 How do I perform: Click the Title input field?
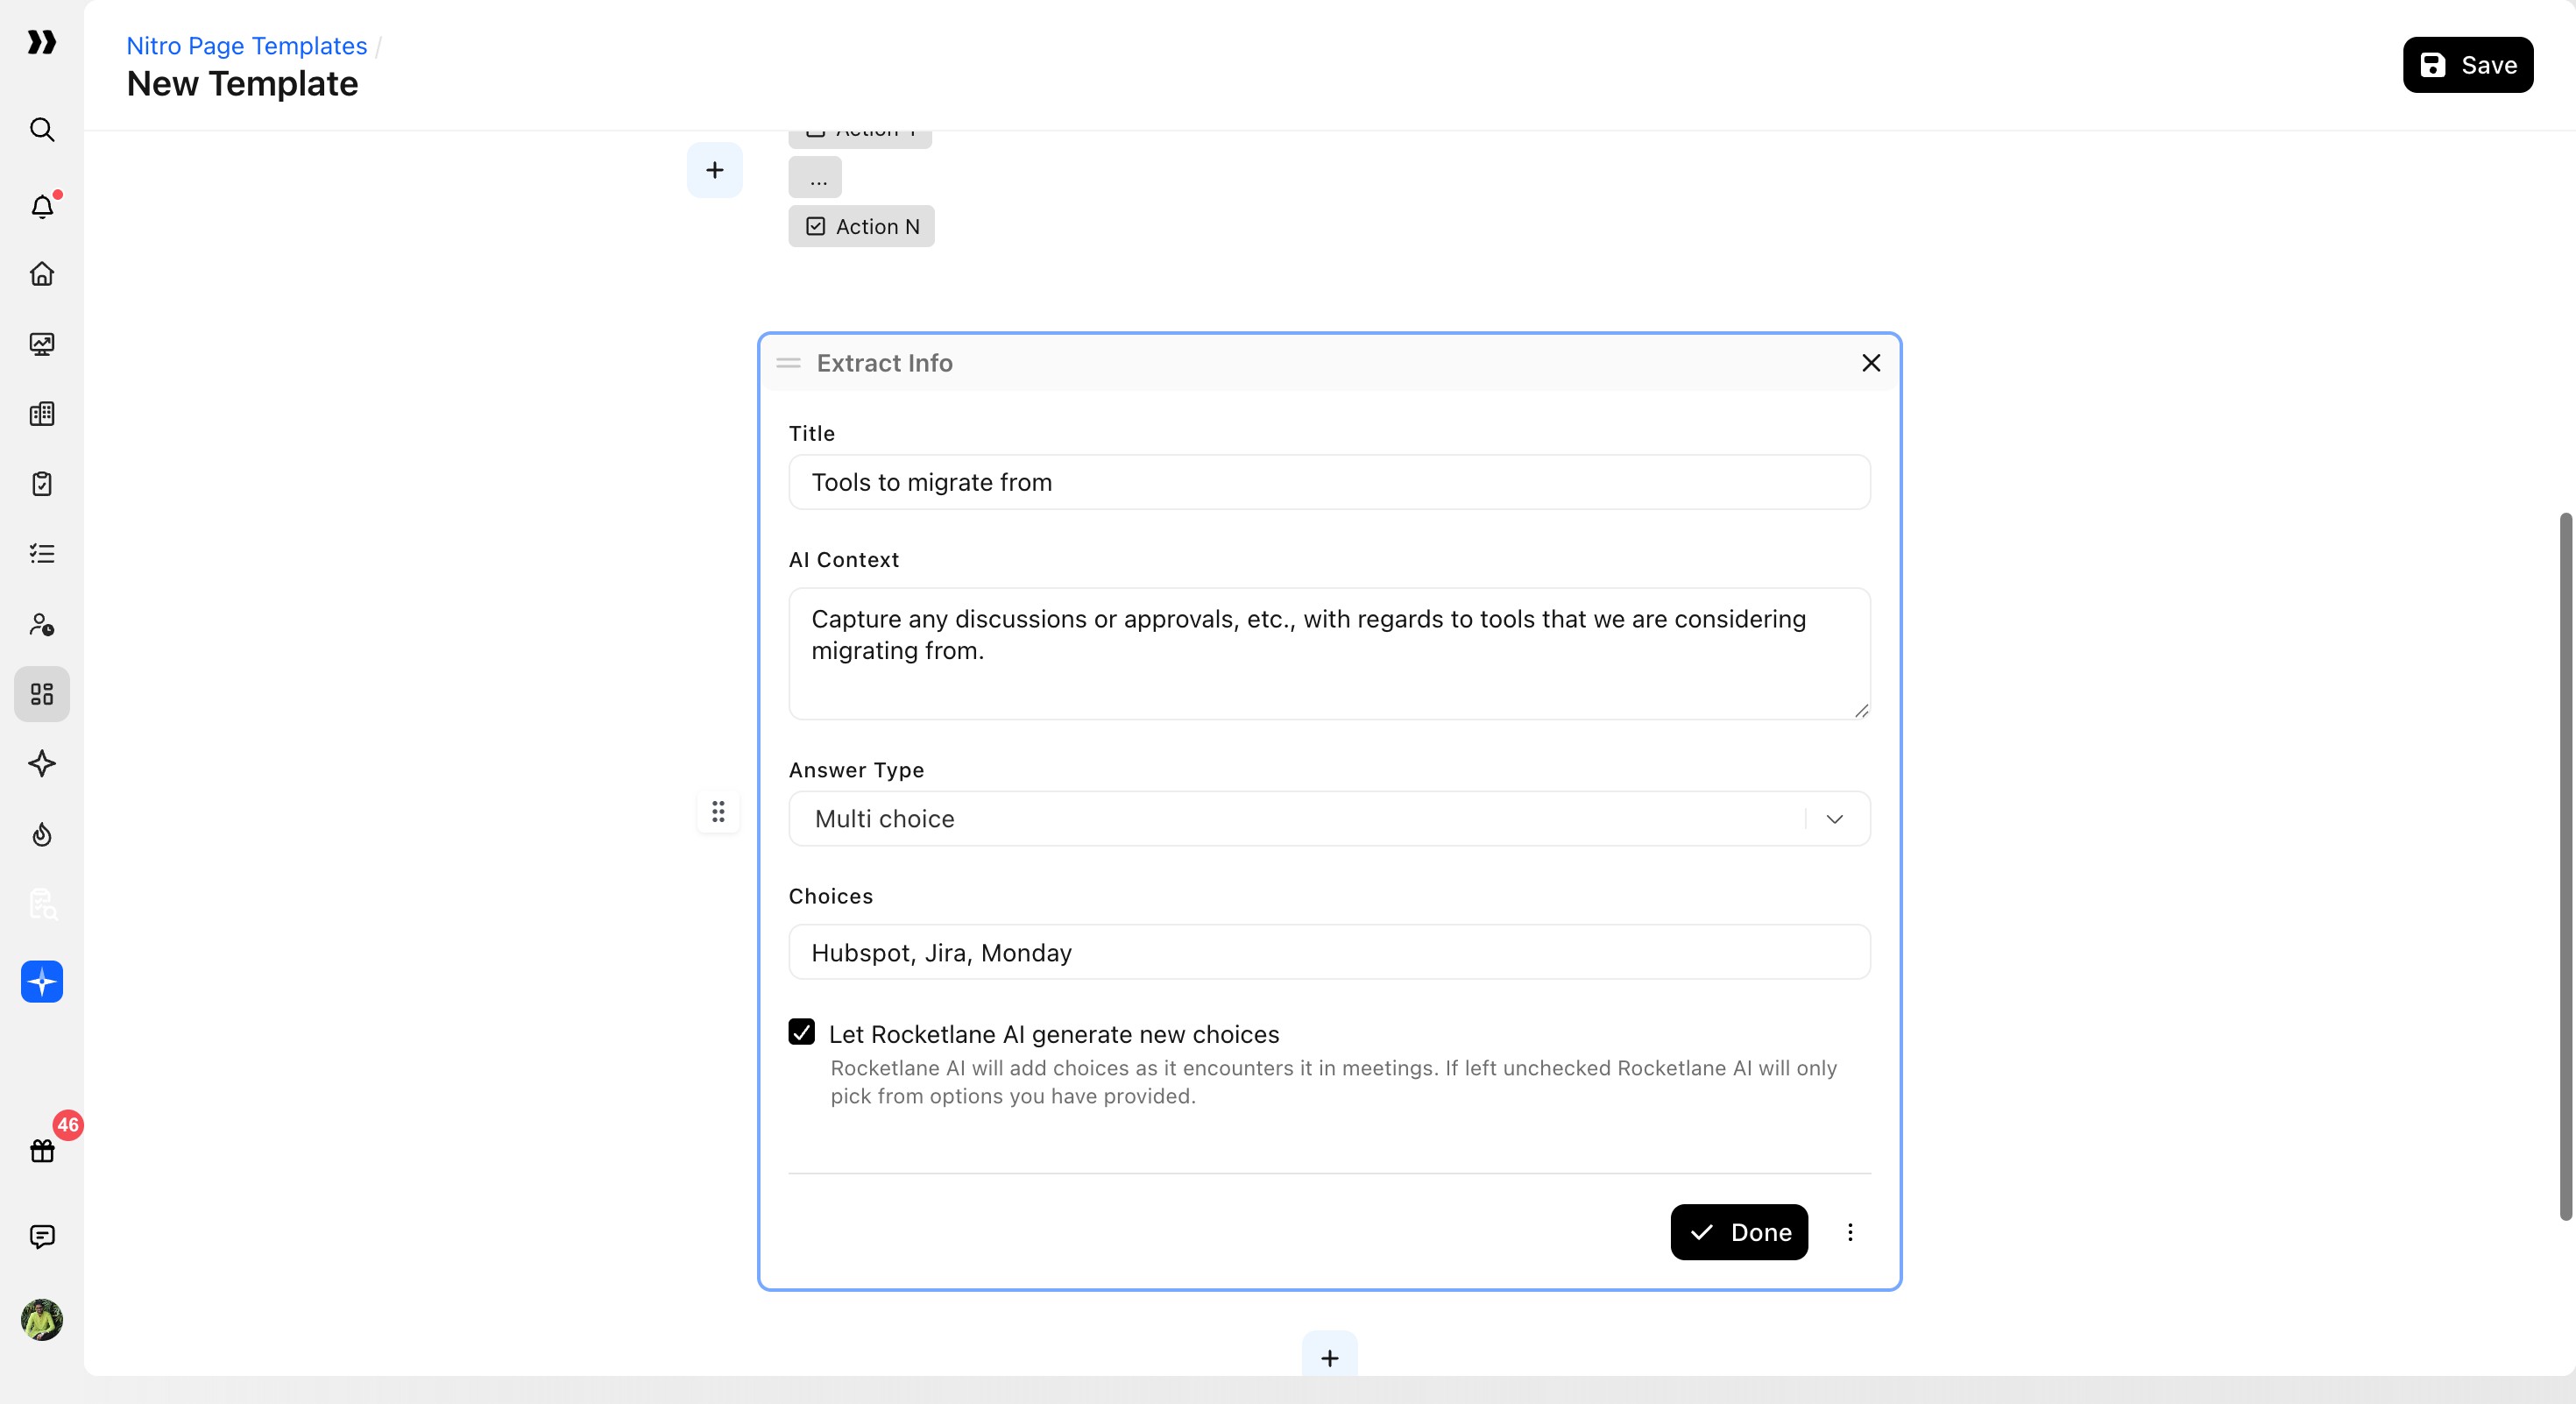click(1329, 482)
